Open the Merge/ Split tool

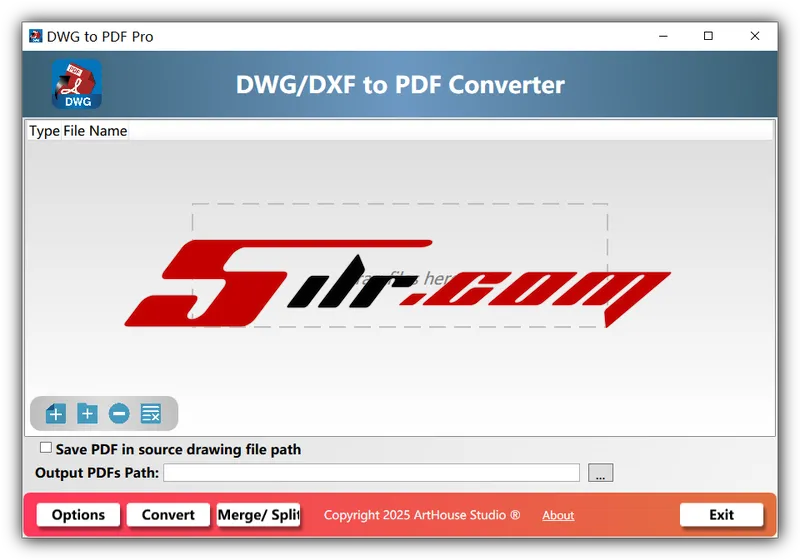[x=258, y=515]
